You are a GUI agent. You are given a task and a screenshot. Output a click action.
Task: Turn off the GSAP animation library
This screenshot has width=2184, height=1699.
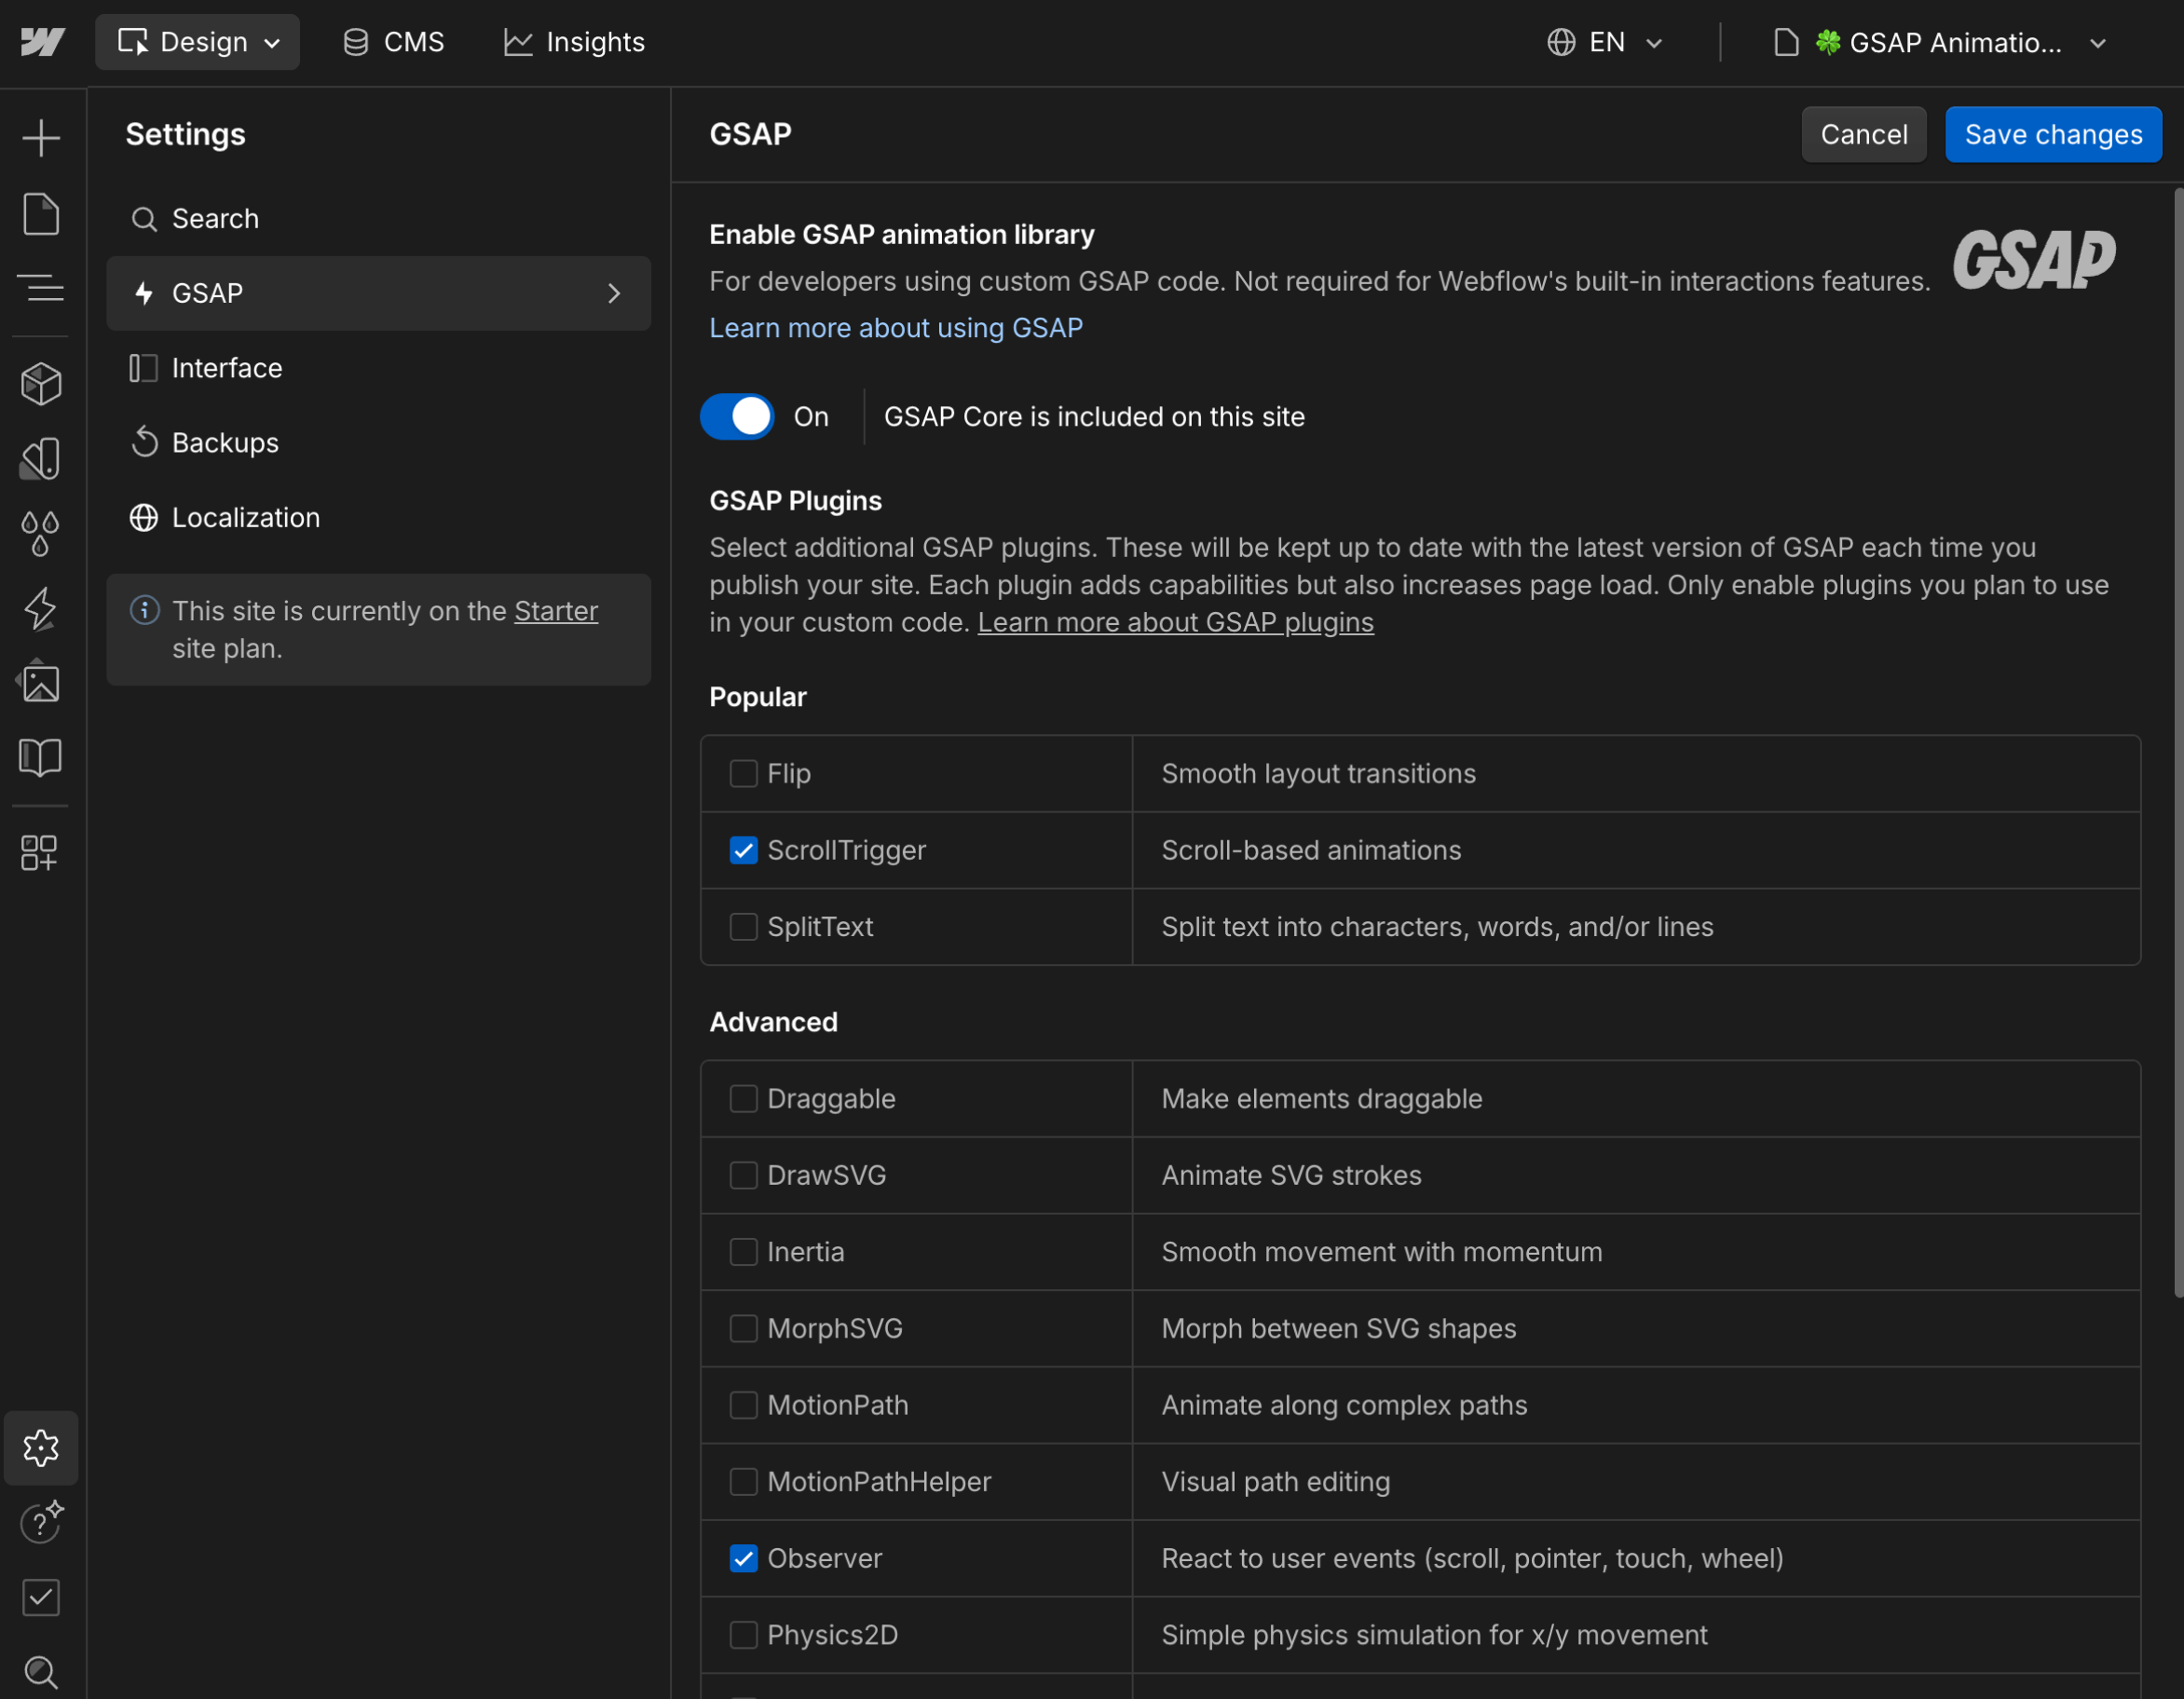737,416
